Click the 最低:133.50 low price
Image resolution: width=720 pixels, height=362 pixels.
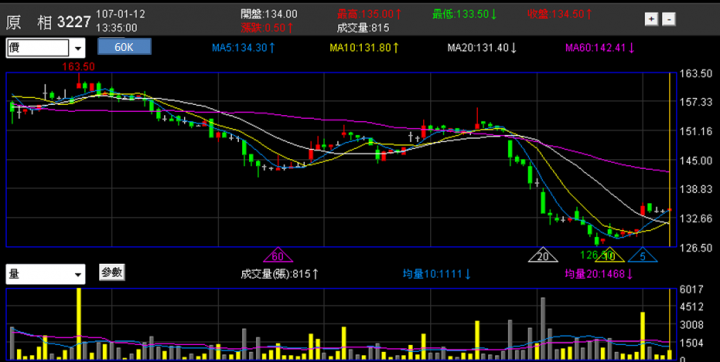tap(464, 14)
